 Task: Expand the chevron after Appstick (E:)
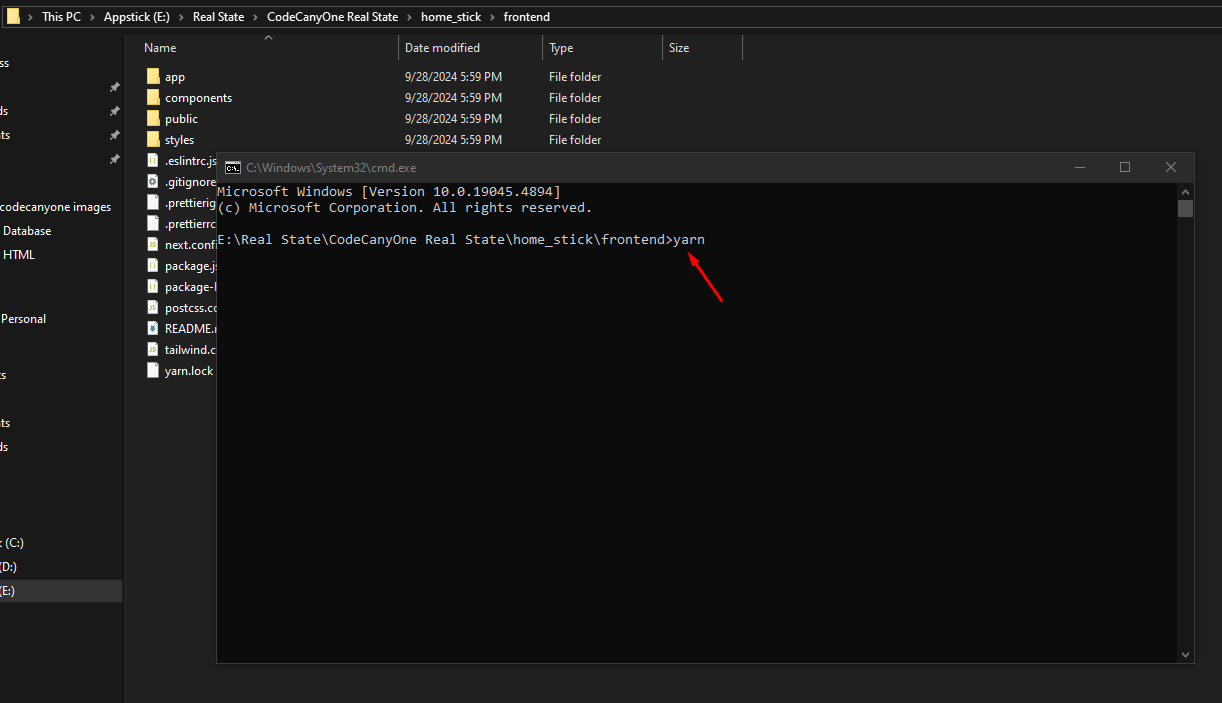(182, 17)
